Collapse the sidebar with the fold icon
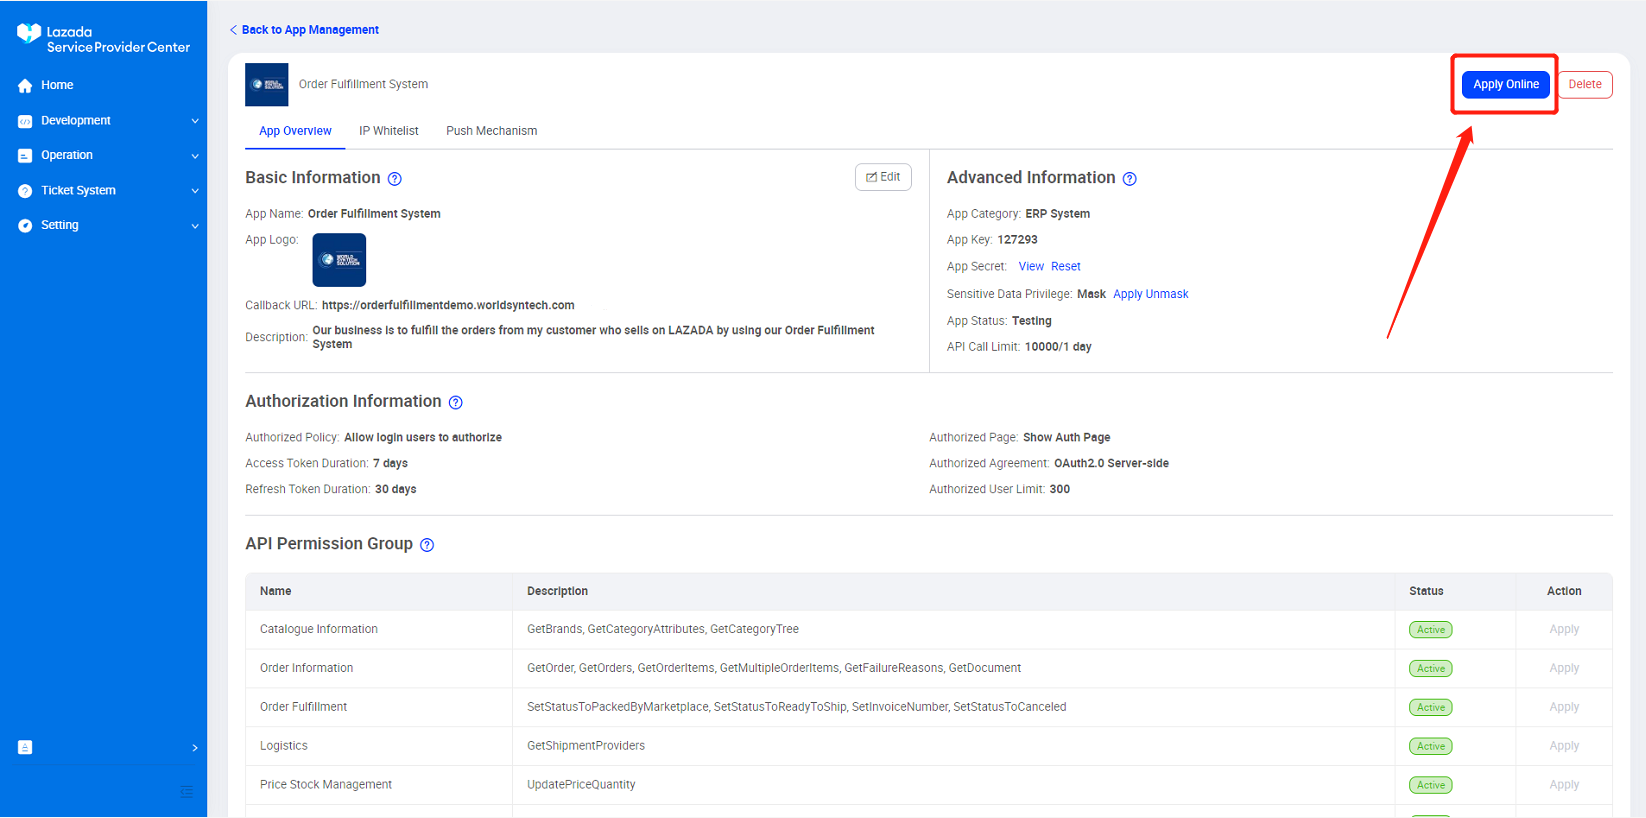Screen dimensions: 1646x818 click(x=186, y=791)
